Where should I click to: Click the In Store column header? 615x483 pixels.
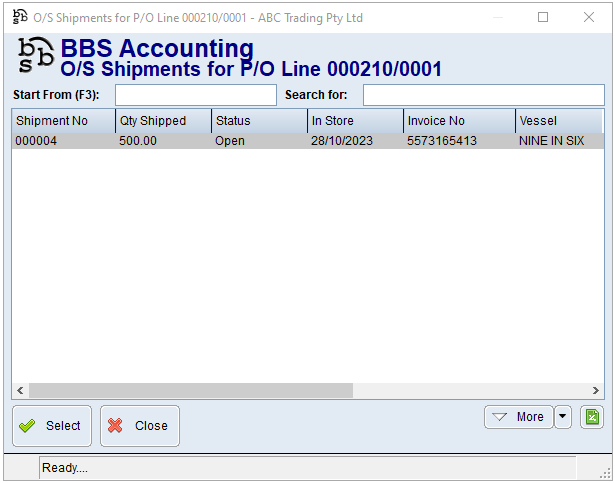(x=354, y=121)
